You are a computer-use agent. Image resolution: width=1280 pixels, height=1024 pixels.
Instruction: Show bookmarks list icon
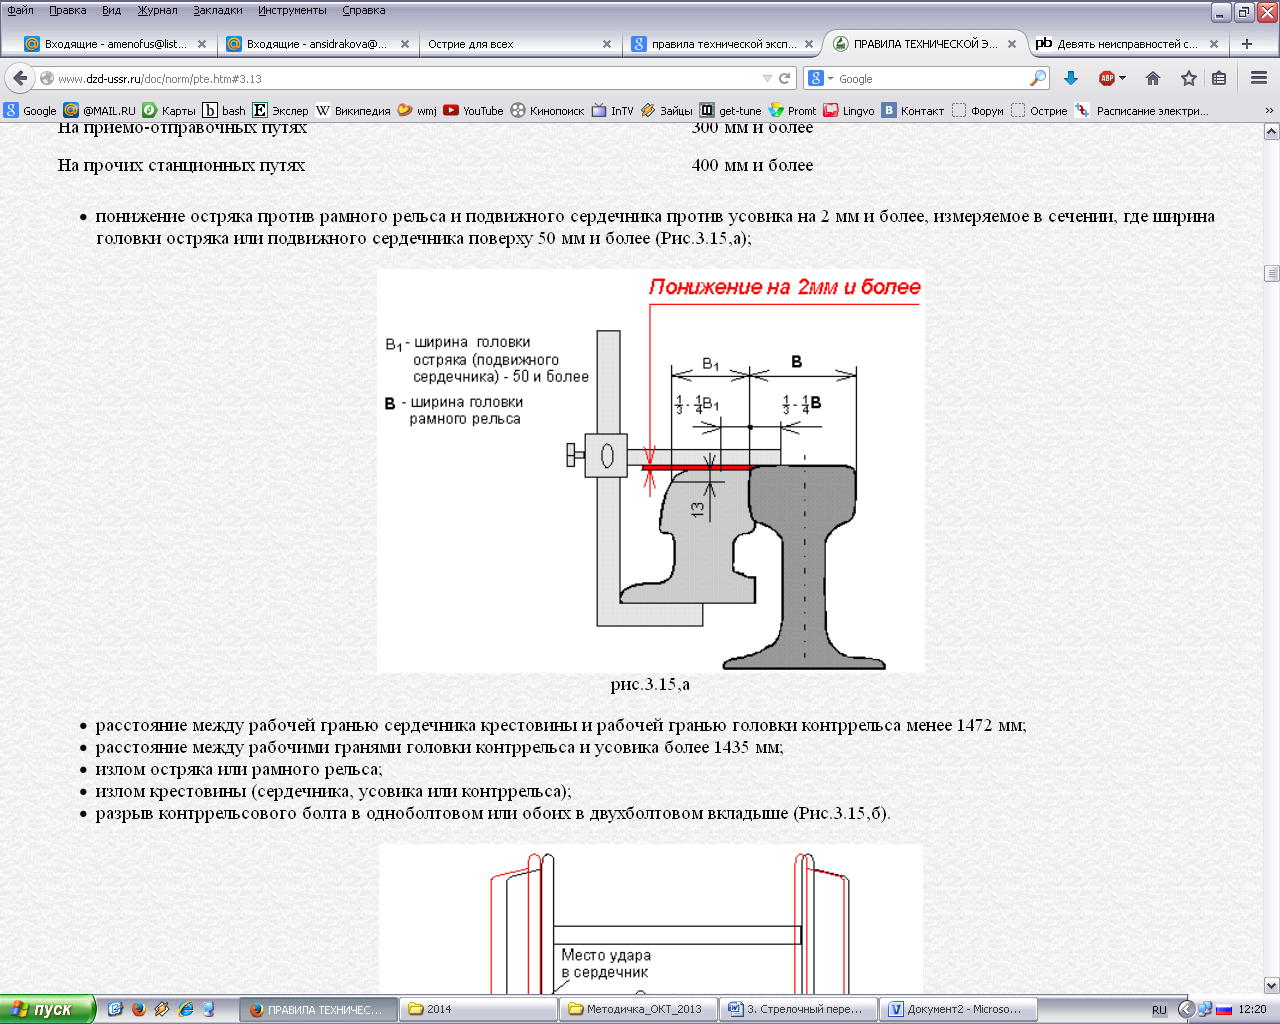(x=1219, y=78)
